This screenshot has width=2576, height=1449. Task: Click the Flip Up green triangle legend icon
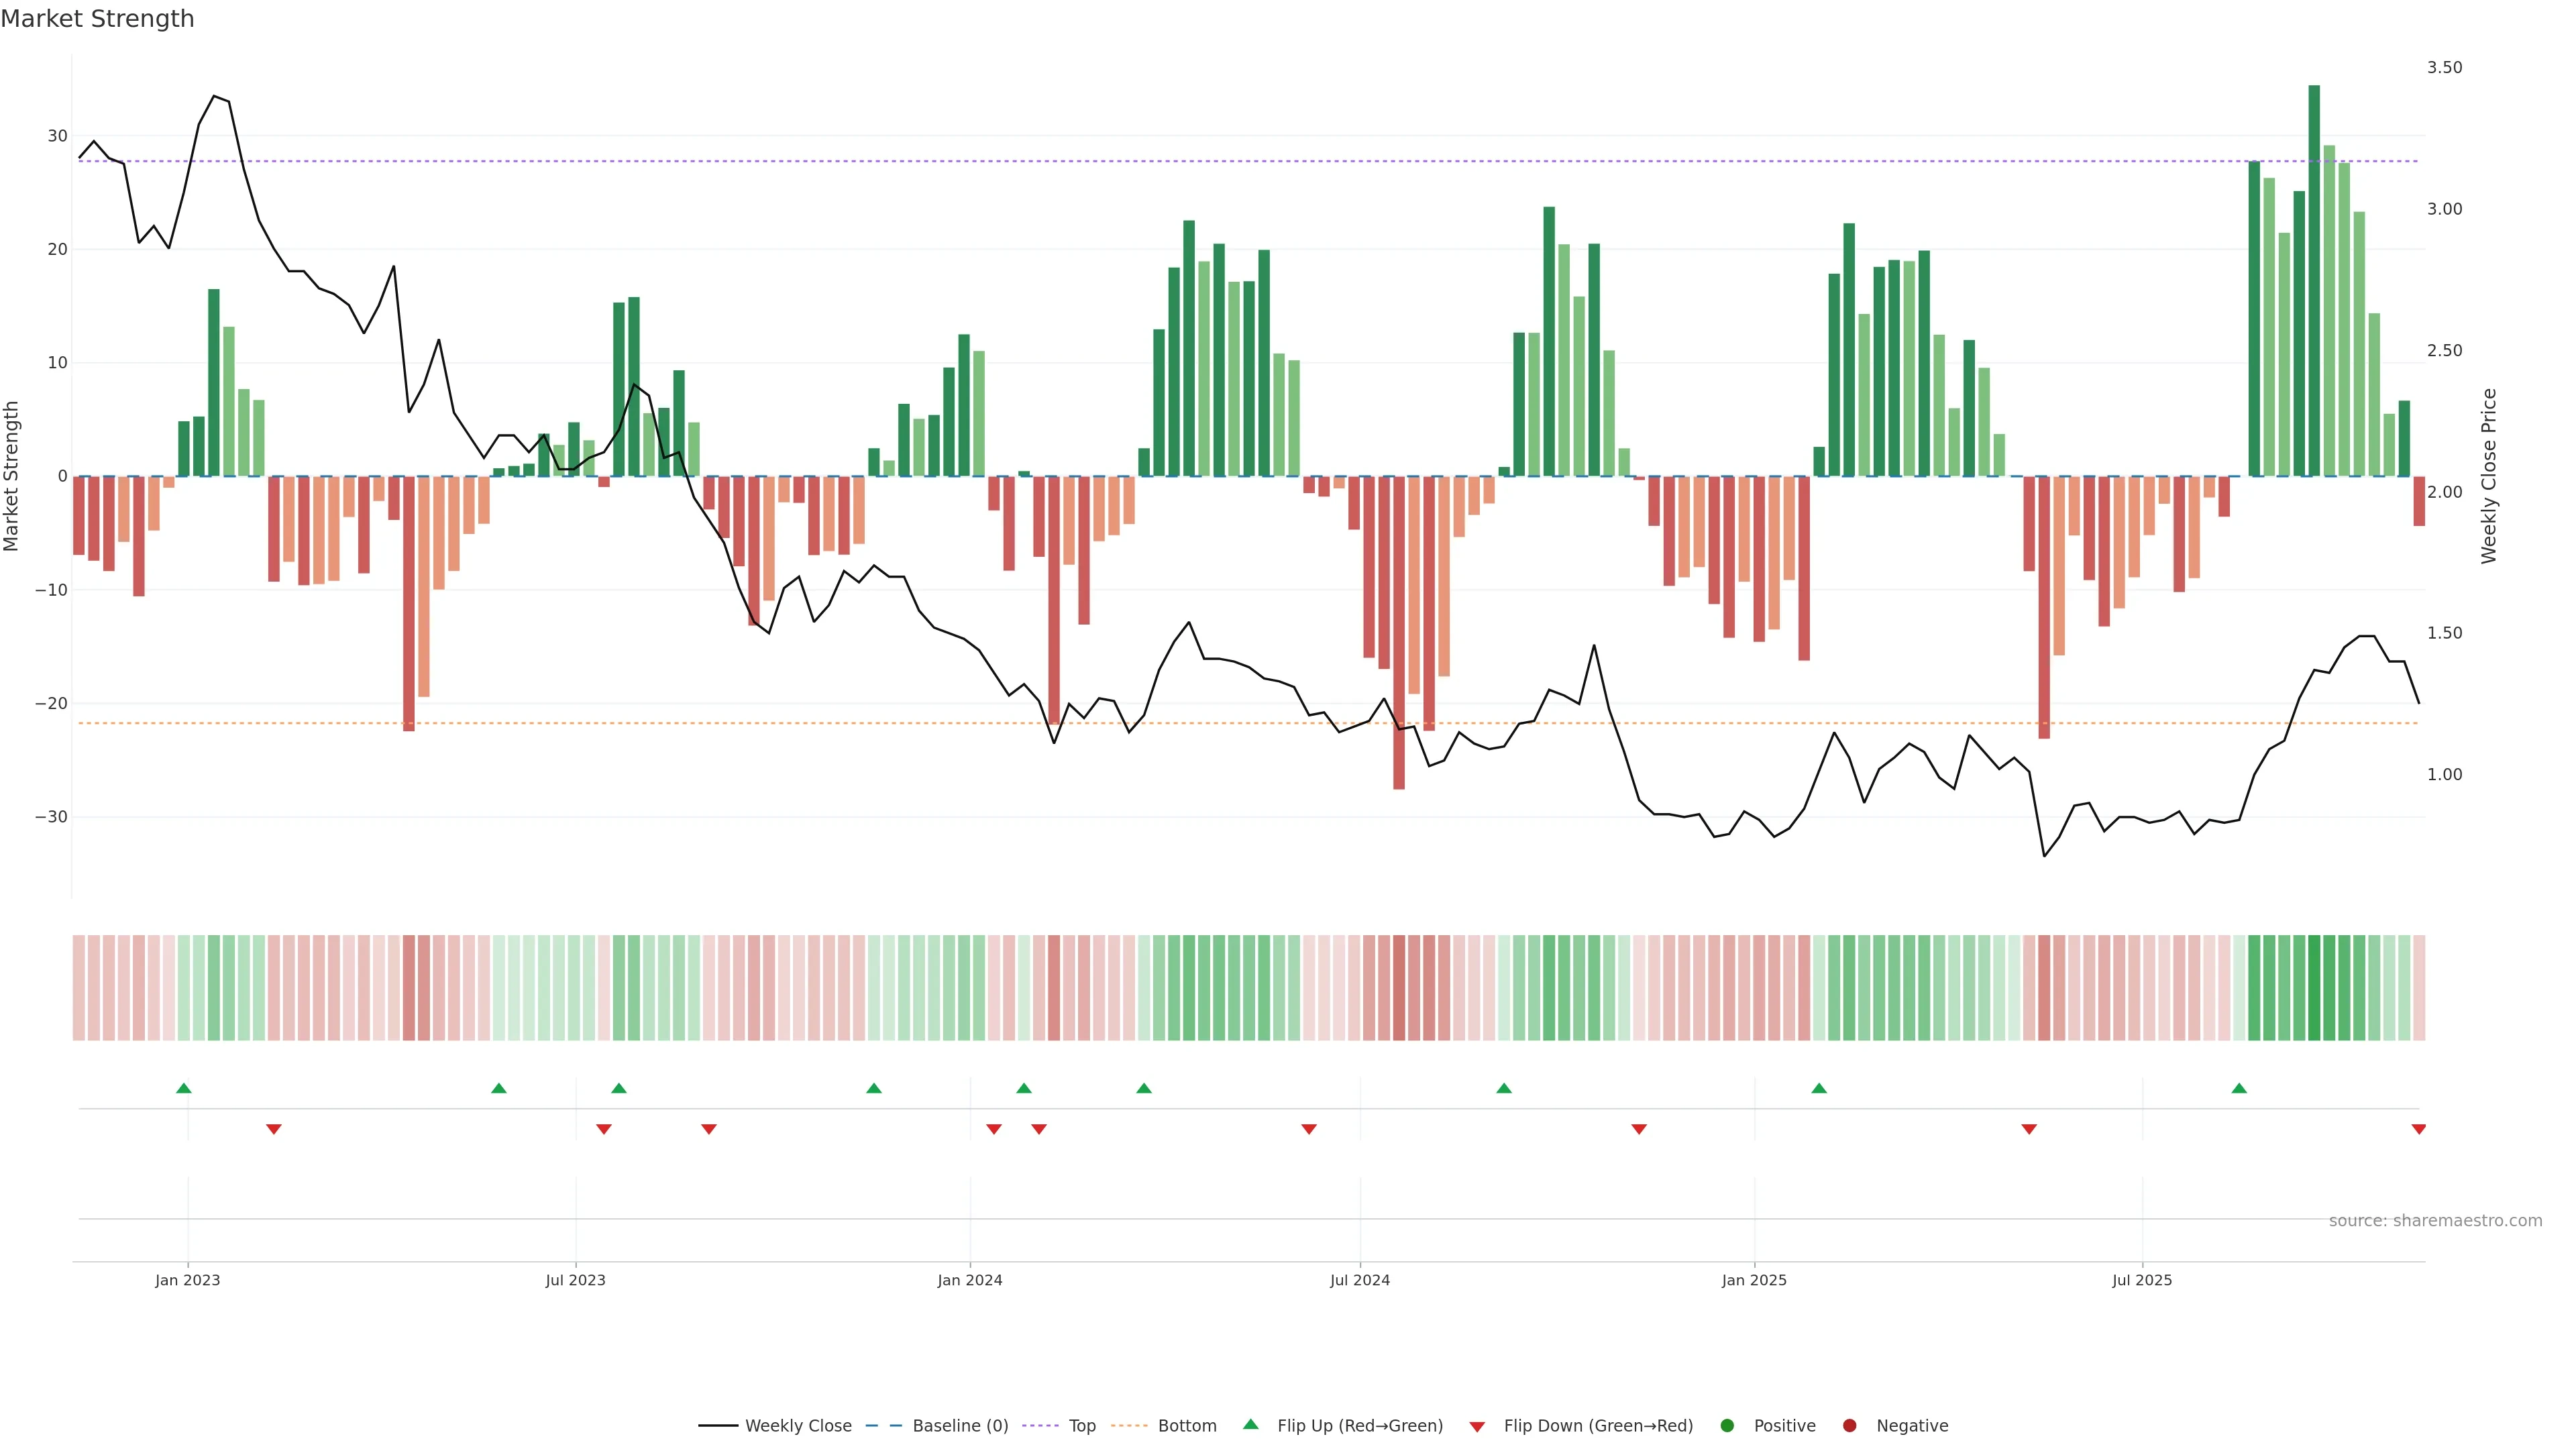pyautogui.click(x=1250, y=1424)
